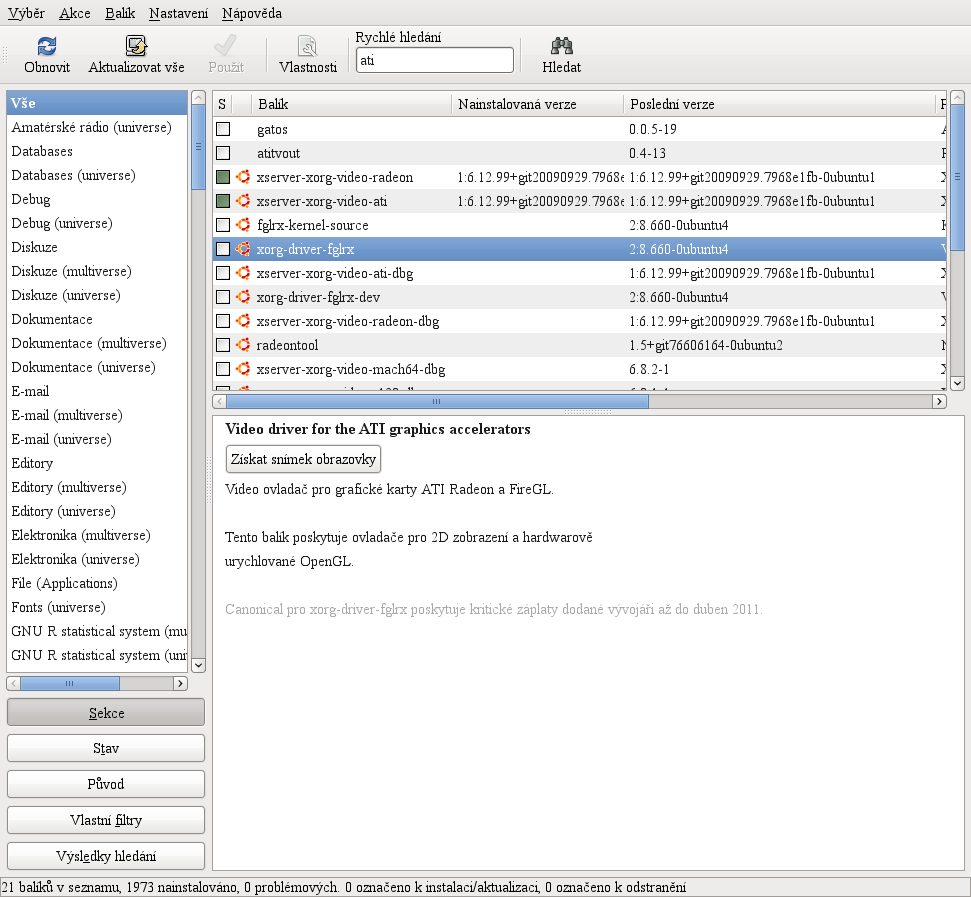Mark checkbox for fglrx-kernel-source
This screenshot has width=971, height=897.
[x=223, y=225]
